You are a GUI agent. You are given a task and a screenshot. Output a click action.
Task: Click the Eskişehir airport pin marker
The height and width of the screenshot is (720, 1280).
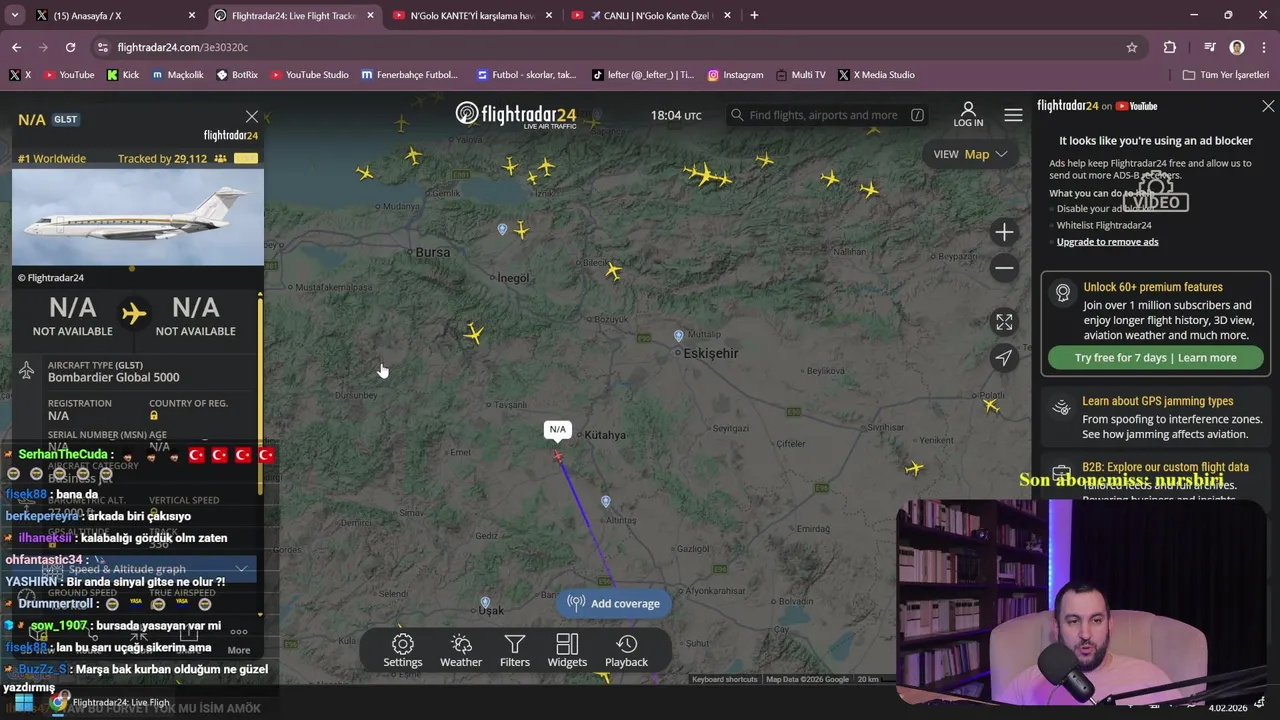pyautogui.click(x=679, y=336)
